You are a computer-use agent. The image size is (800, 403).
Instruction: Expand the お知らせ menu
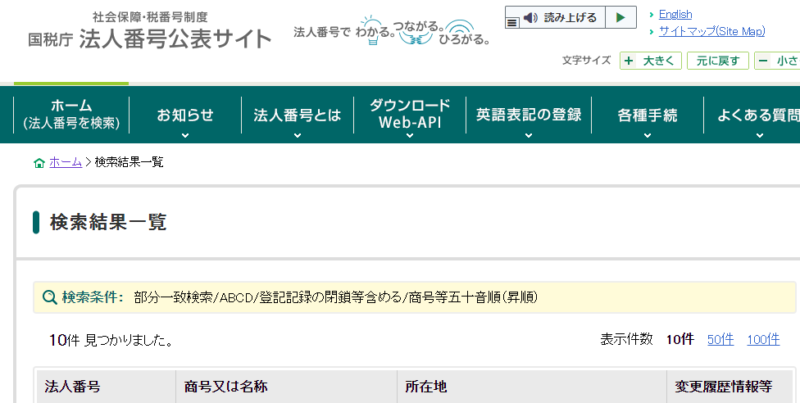(x=185, y=115)
